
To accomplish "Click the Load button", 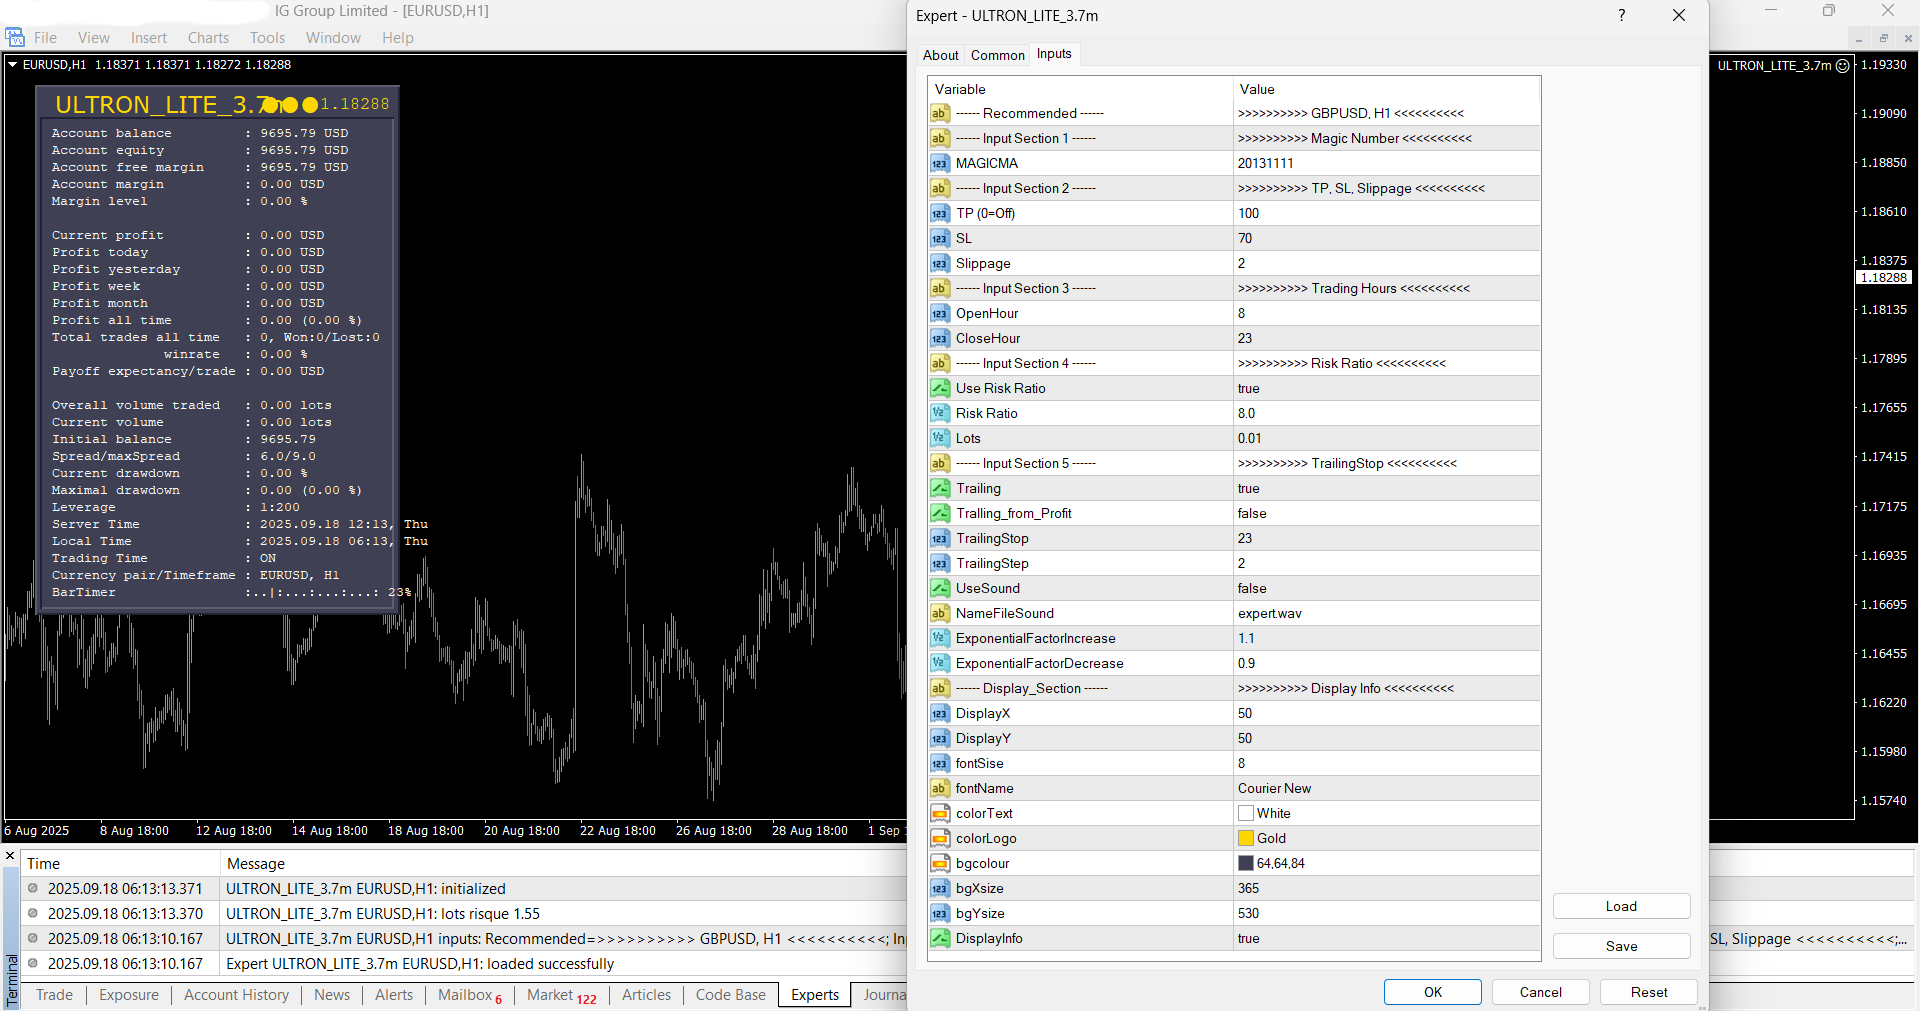I will [x=1620, y=906].
